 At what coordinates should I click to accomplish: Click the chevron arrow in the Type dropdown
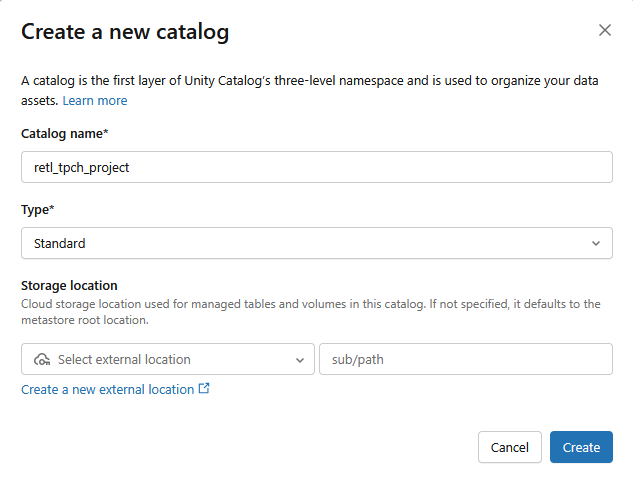[596, 243]
